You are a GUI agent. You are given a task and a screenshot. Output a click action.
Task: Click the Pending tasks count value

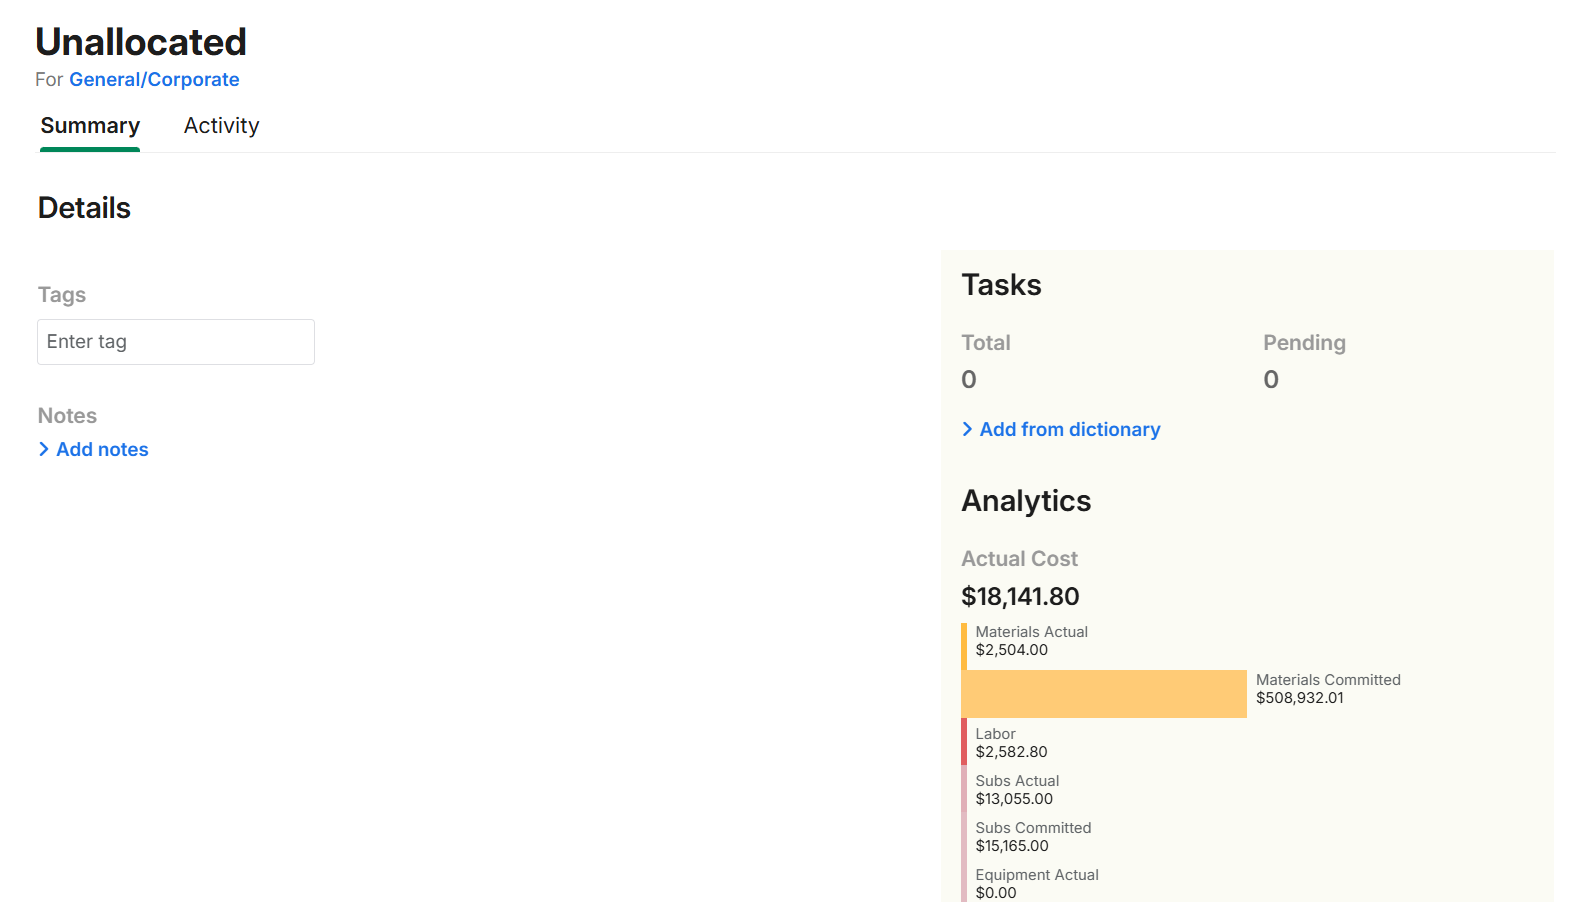1271,380
